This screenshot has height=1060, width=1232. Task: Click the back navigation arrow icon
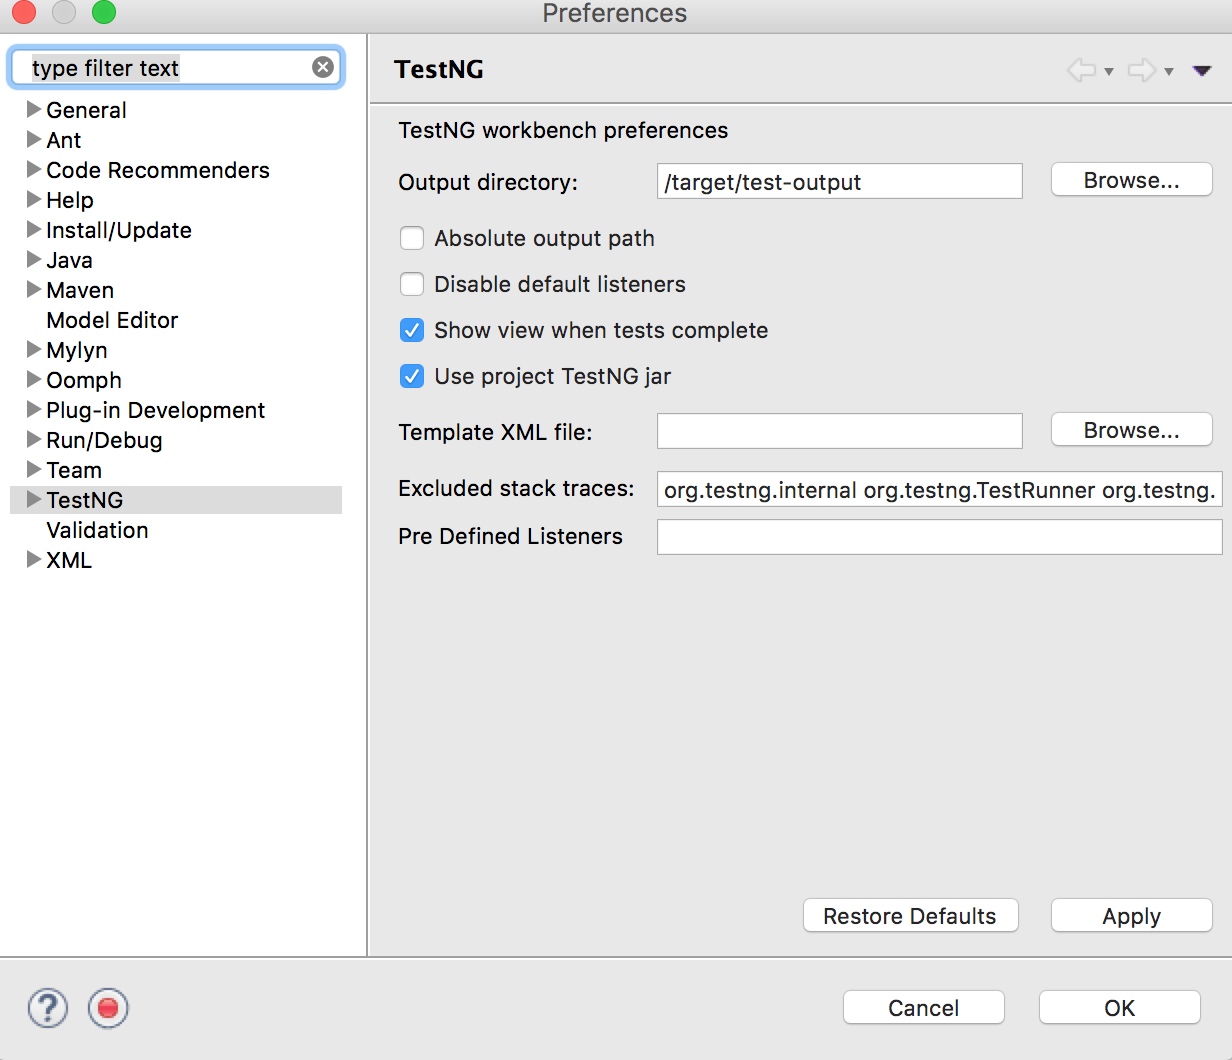(x=1081, y=70)
